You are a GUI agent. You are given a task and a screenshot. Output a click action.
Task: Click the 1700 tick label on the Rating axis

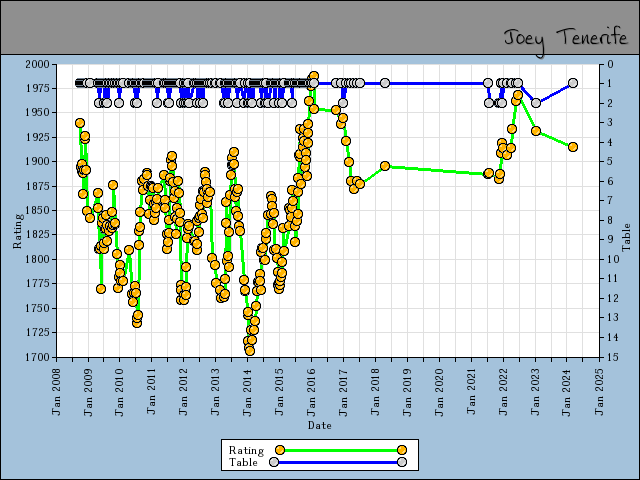pyautogui.click(x=37, y=357)
